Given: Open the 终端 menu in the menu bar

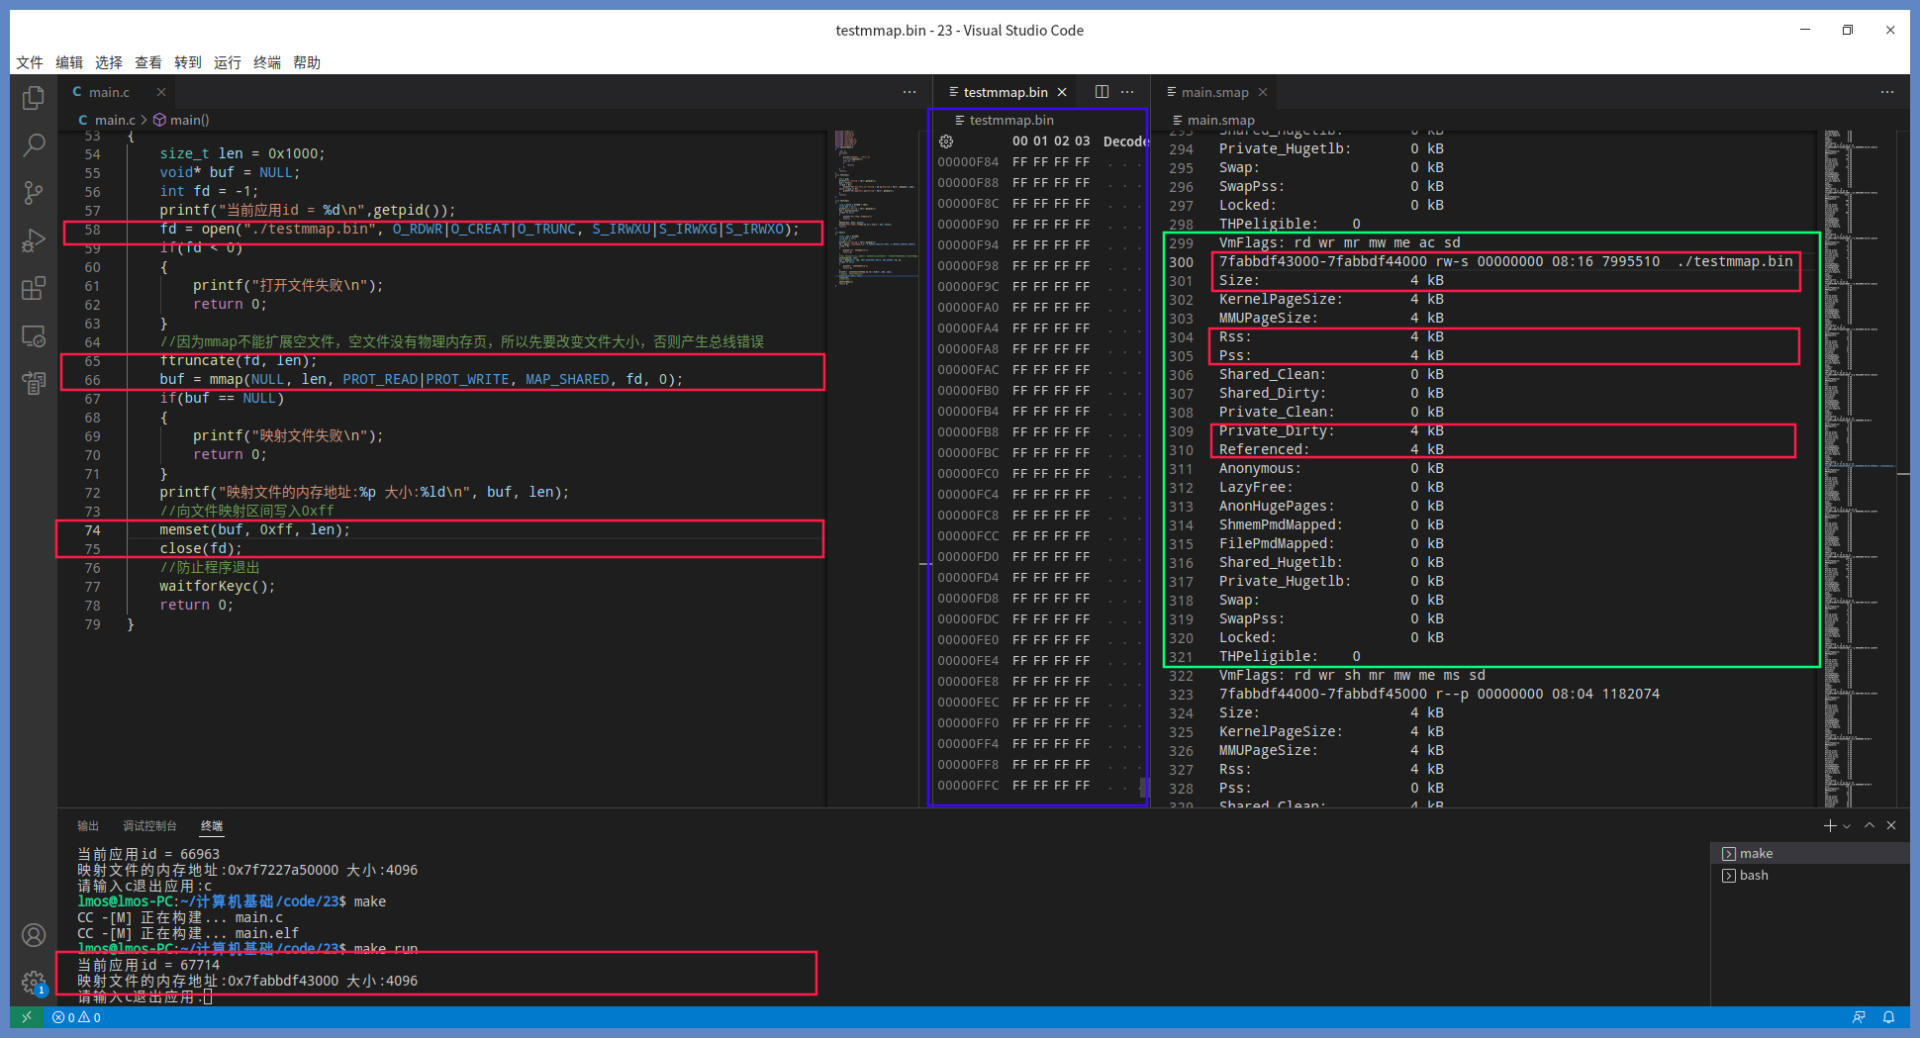Looking at the screenshot, I should click(267, 62).
